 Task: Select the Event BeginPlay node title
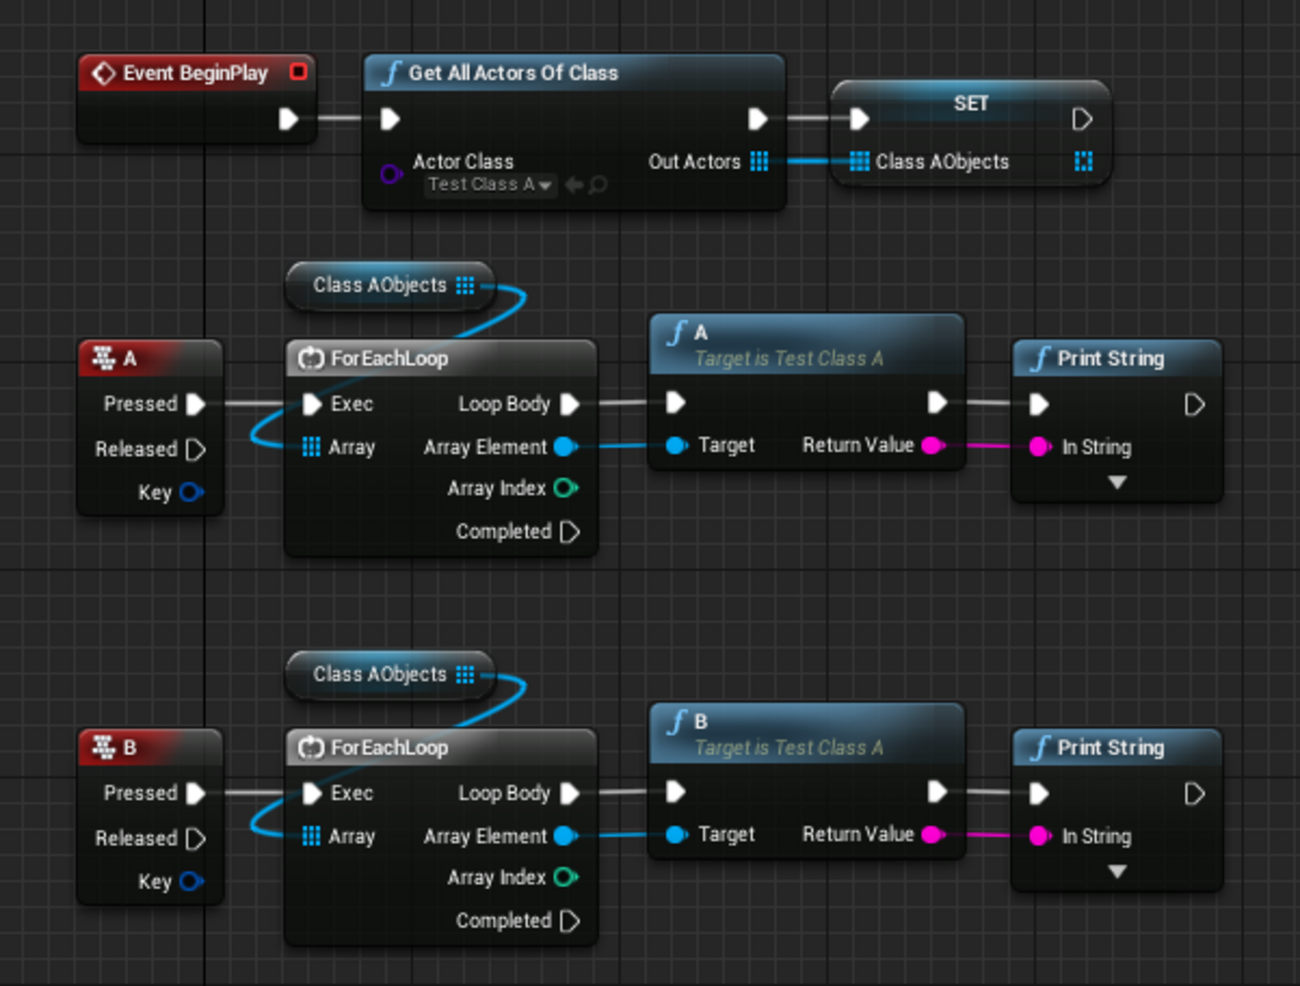[195, 73]
